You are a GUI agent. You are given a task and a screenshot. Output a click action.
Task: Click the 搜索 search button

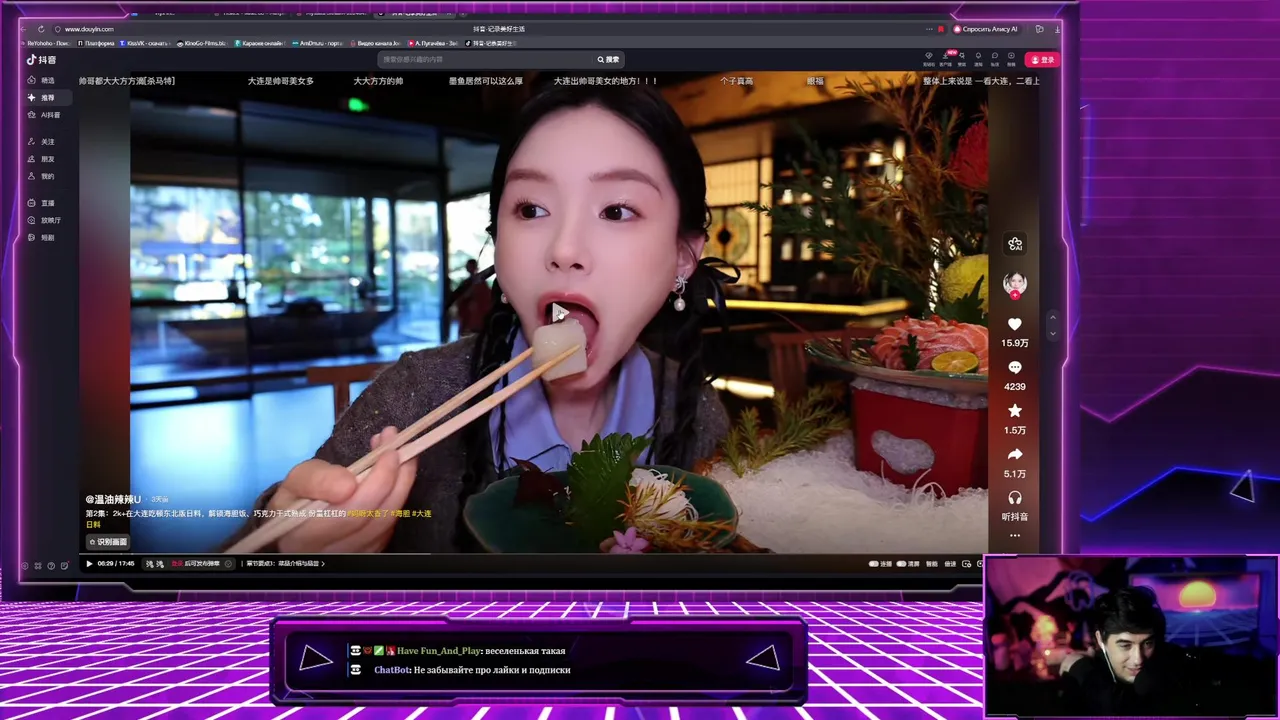click(608, 60)
